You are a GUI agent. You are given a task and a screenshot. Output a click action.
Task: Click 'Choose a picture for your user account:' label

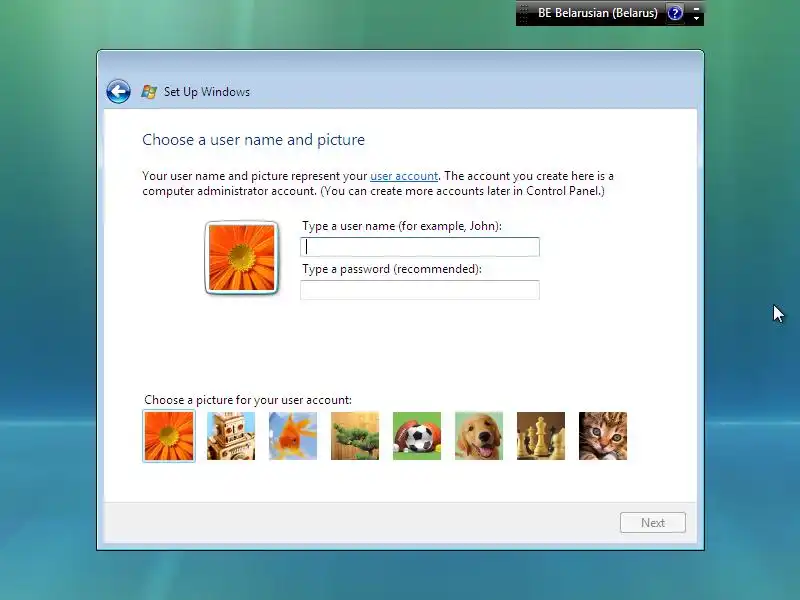pyautogui.click(x=248, y=399)
